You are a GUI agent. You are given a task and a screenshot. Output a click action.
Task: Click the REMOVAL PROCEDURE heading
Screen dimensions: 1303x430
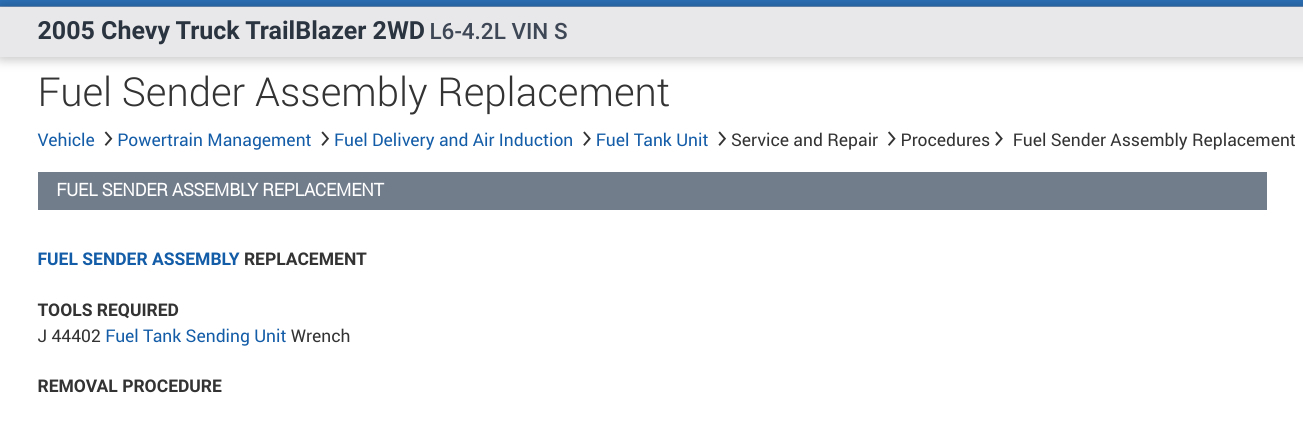(130, 386)
